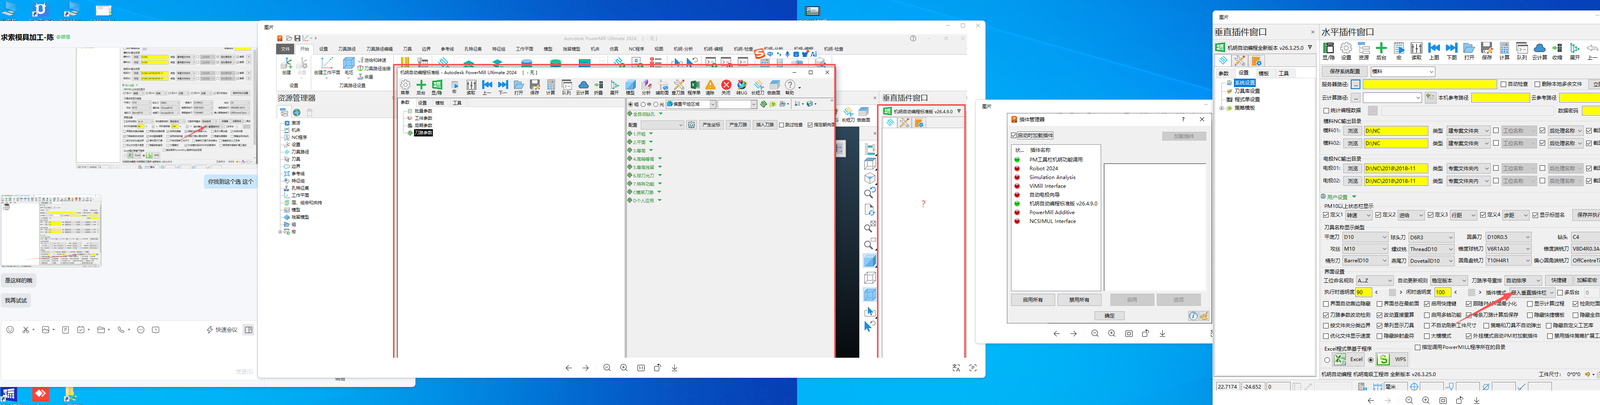Viewport: 1600px width, 405px height.
Task: Toggle 自动检查 checkbox beside 服务器路径
Action: [x=1503, y=84]
